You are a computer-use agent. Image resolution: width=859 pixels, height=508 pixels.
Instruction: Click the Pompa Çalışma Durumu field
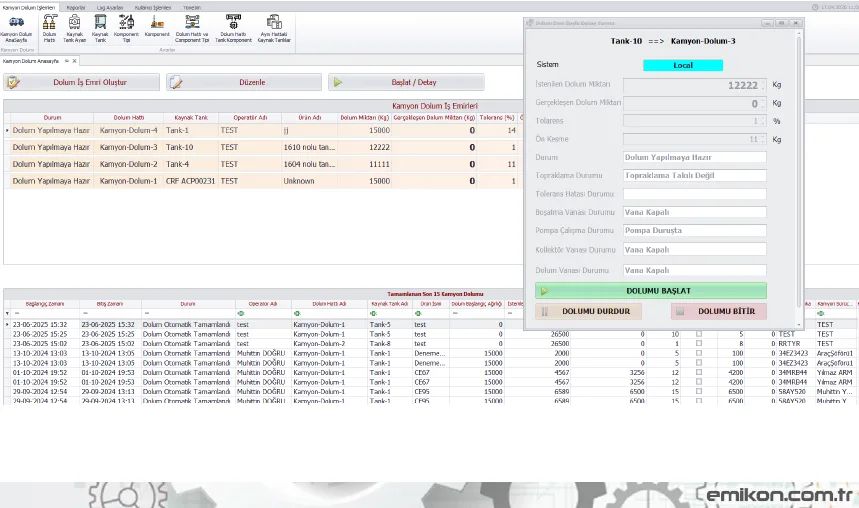pos(695,231)
